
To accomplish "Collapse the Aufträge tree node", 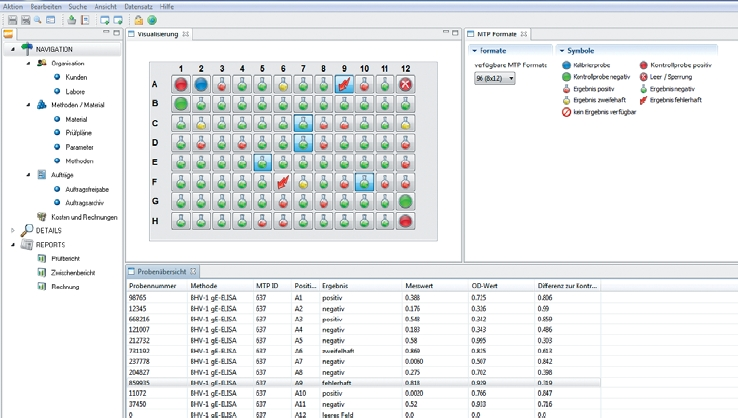I will [28, 175].
